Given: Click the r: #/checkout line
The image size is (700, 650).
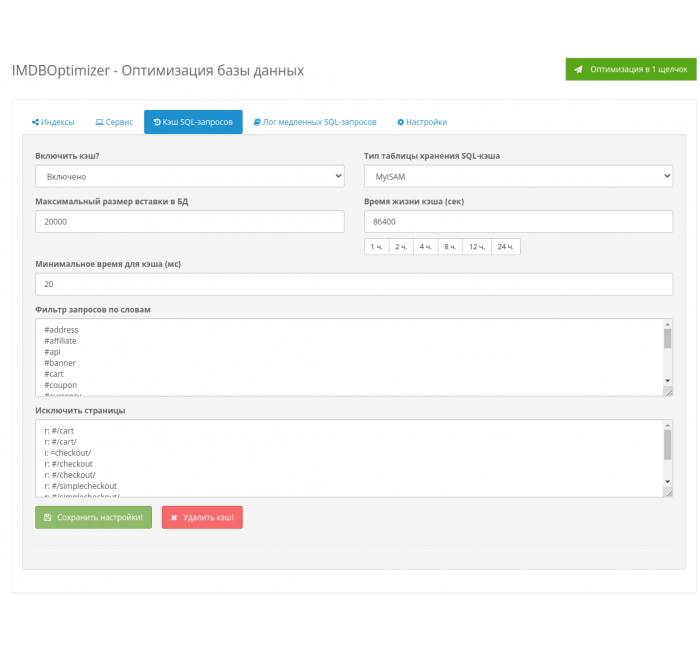Looking at the screenshot, I should [68, 464].
